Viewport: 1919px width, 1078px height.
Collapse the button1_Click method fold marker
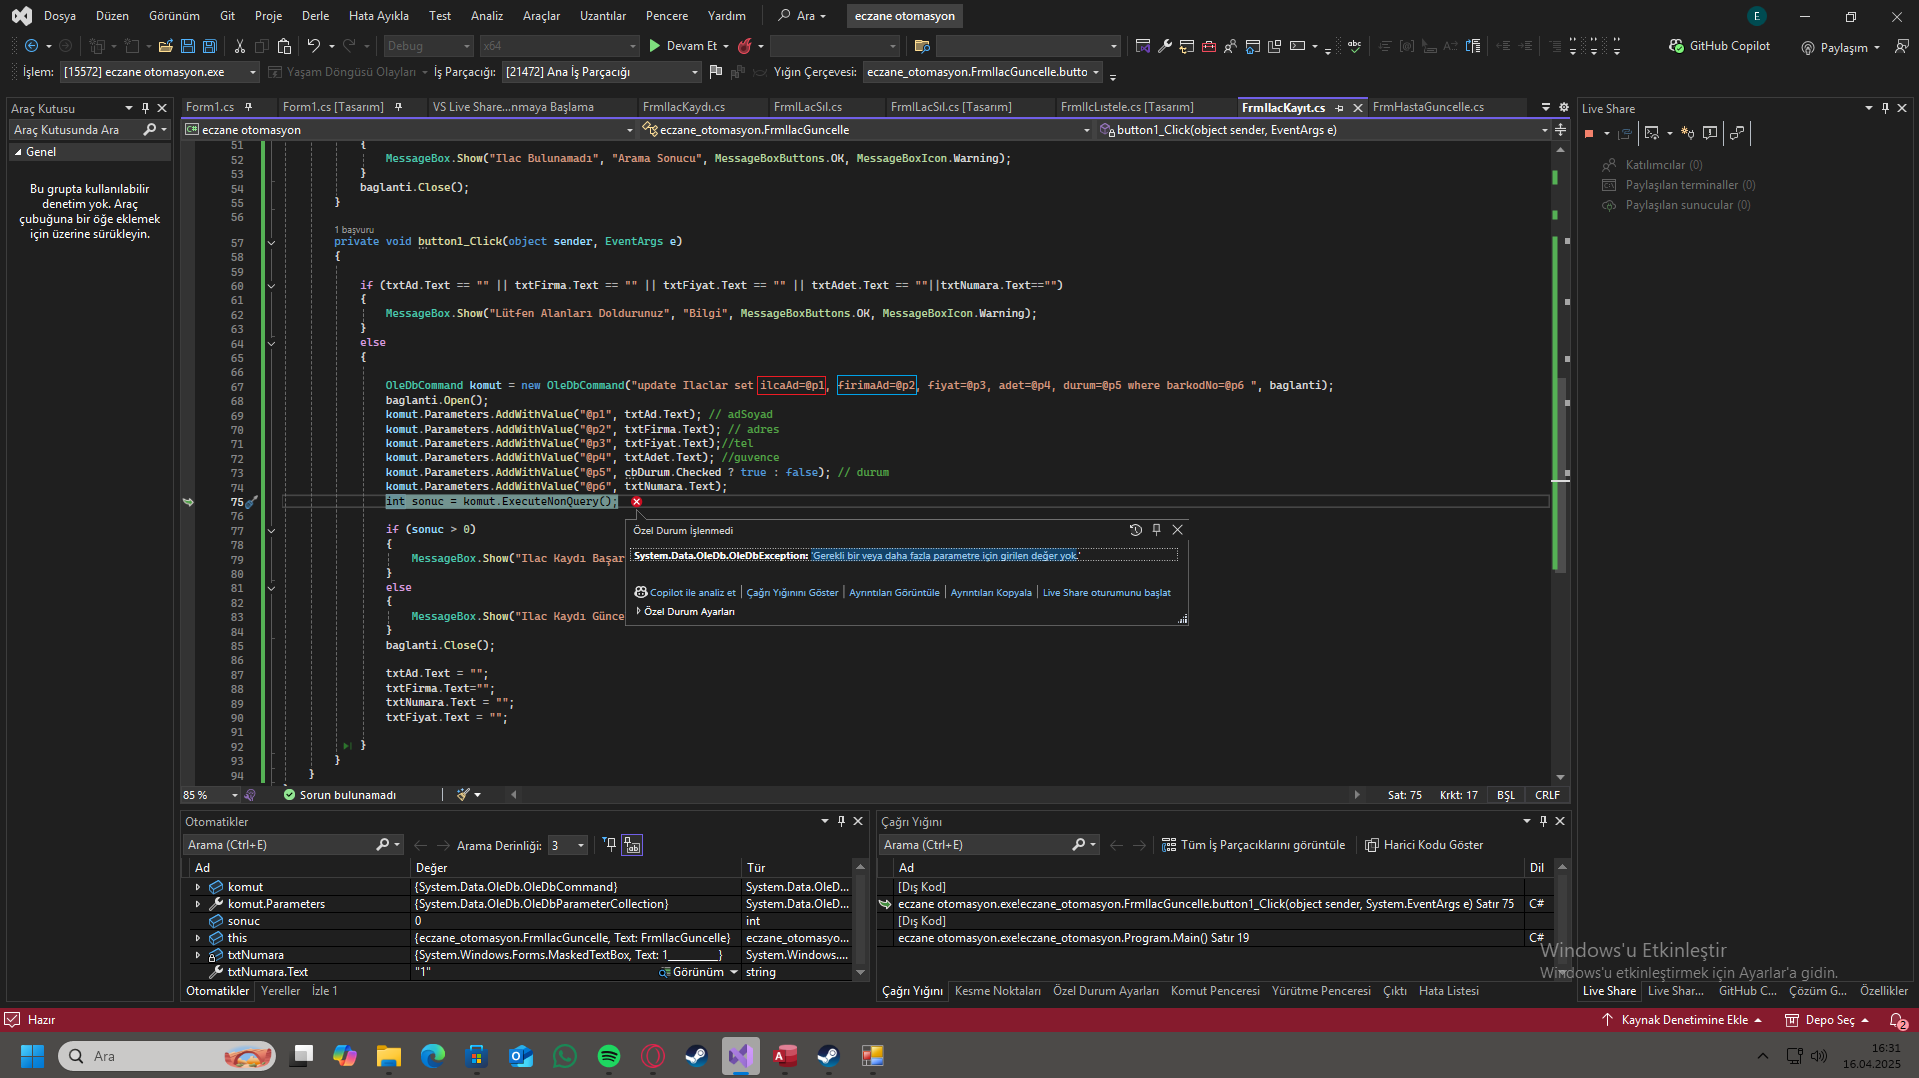271,242
